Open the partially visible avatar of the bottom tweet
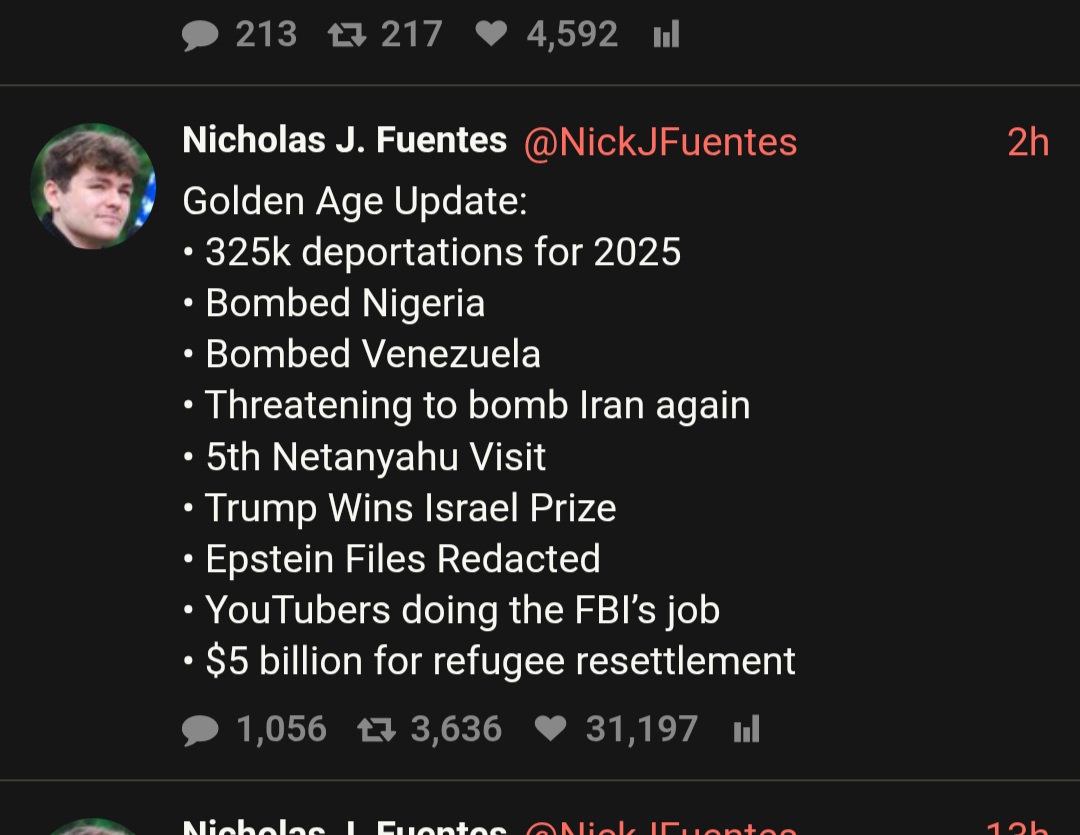The width and height of the screenshot is (1080, 835). pos(93,826)
